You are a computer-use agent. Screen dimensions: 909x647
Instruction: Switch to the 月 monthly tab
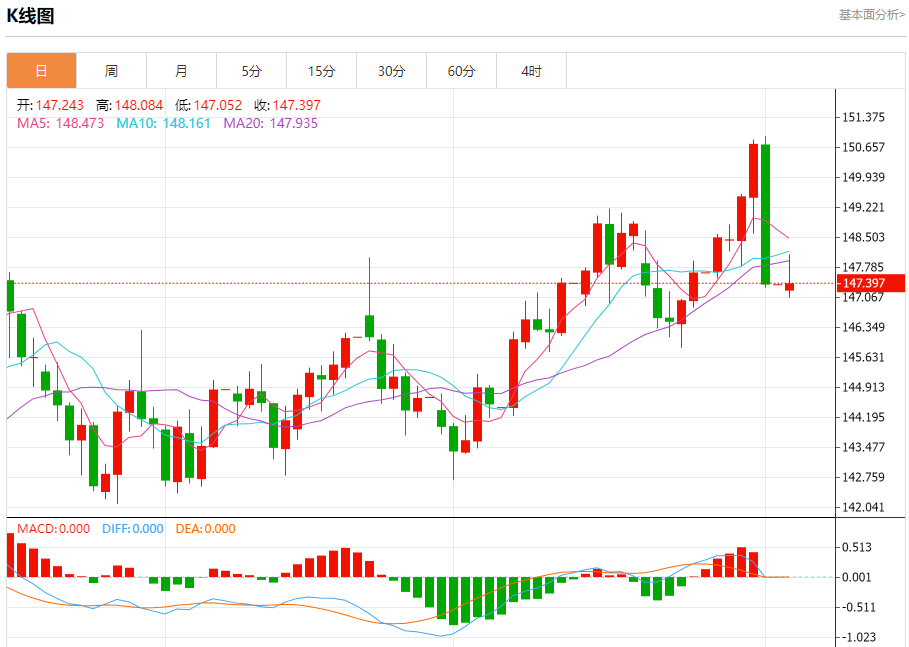[181, 71]
